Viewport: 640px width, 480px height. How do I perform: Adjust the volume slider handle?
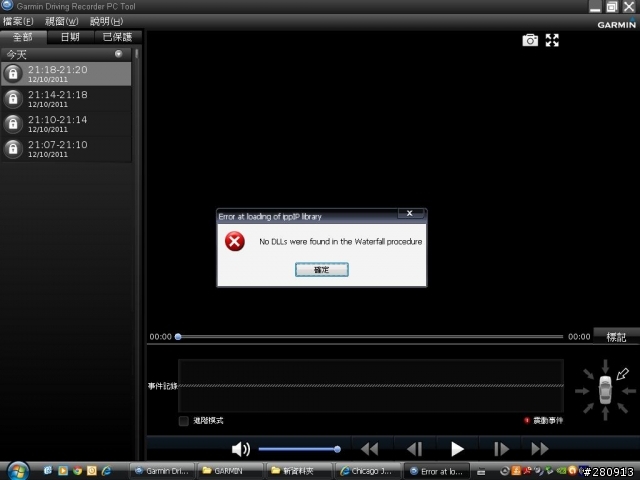[337, 449]
